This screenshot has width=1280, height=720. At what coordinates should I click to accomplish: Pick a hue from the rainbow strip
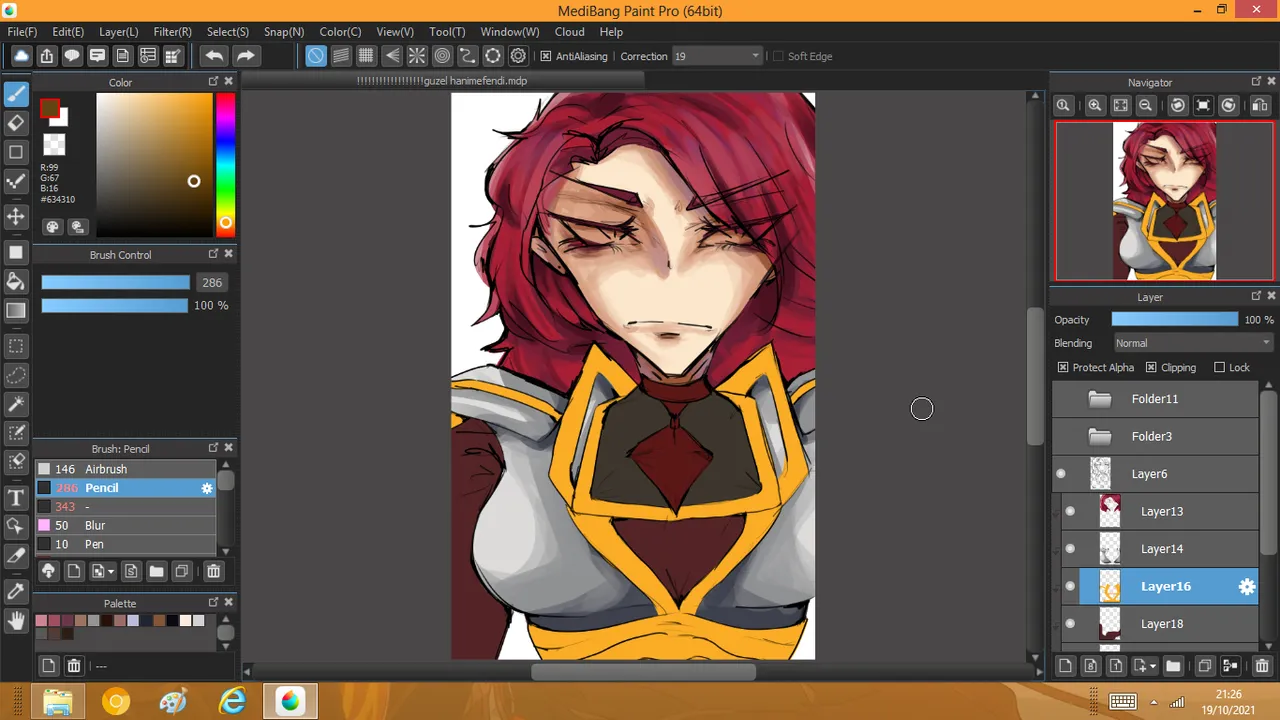[226, 164]
